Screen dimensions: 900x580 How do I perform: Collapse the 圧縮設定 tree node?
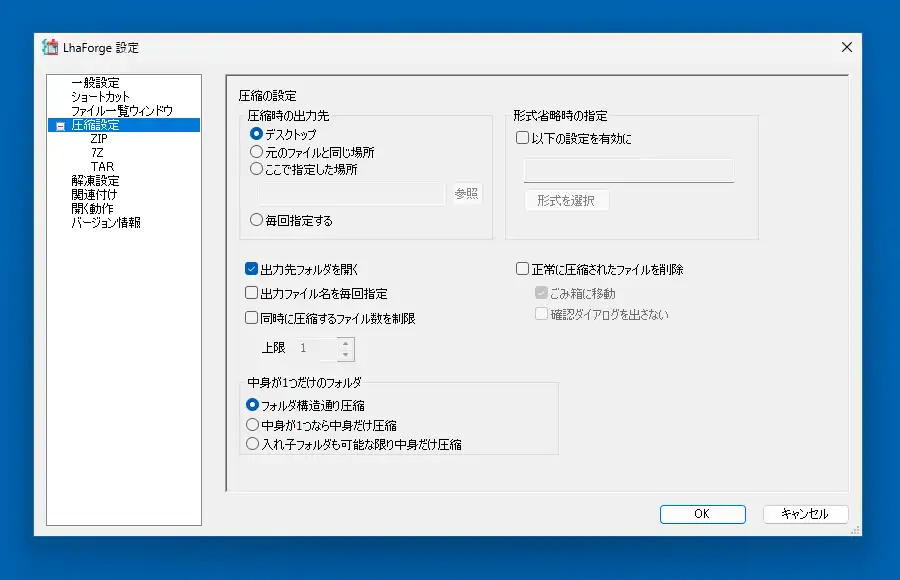60,125
